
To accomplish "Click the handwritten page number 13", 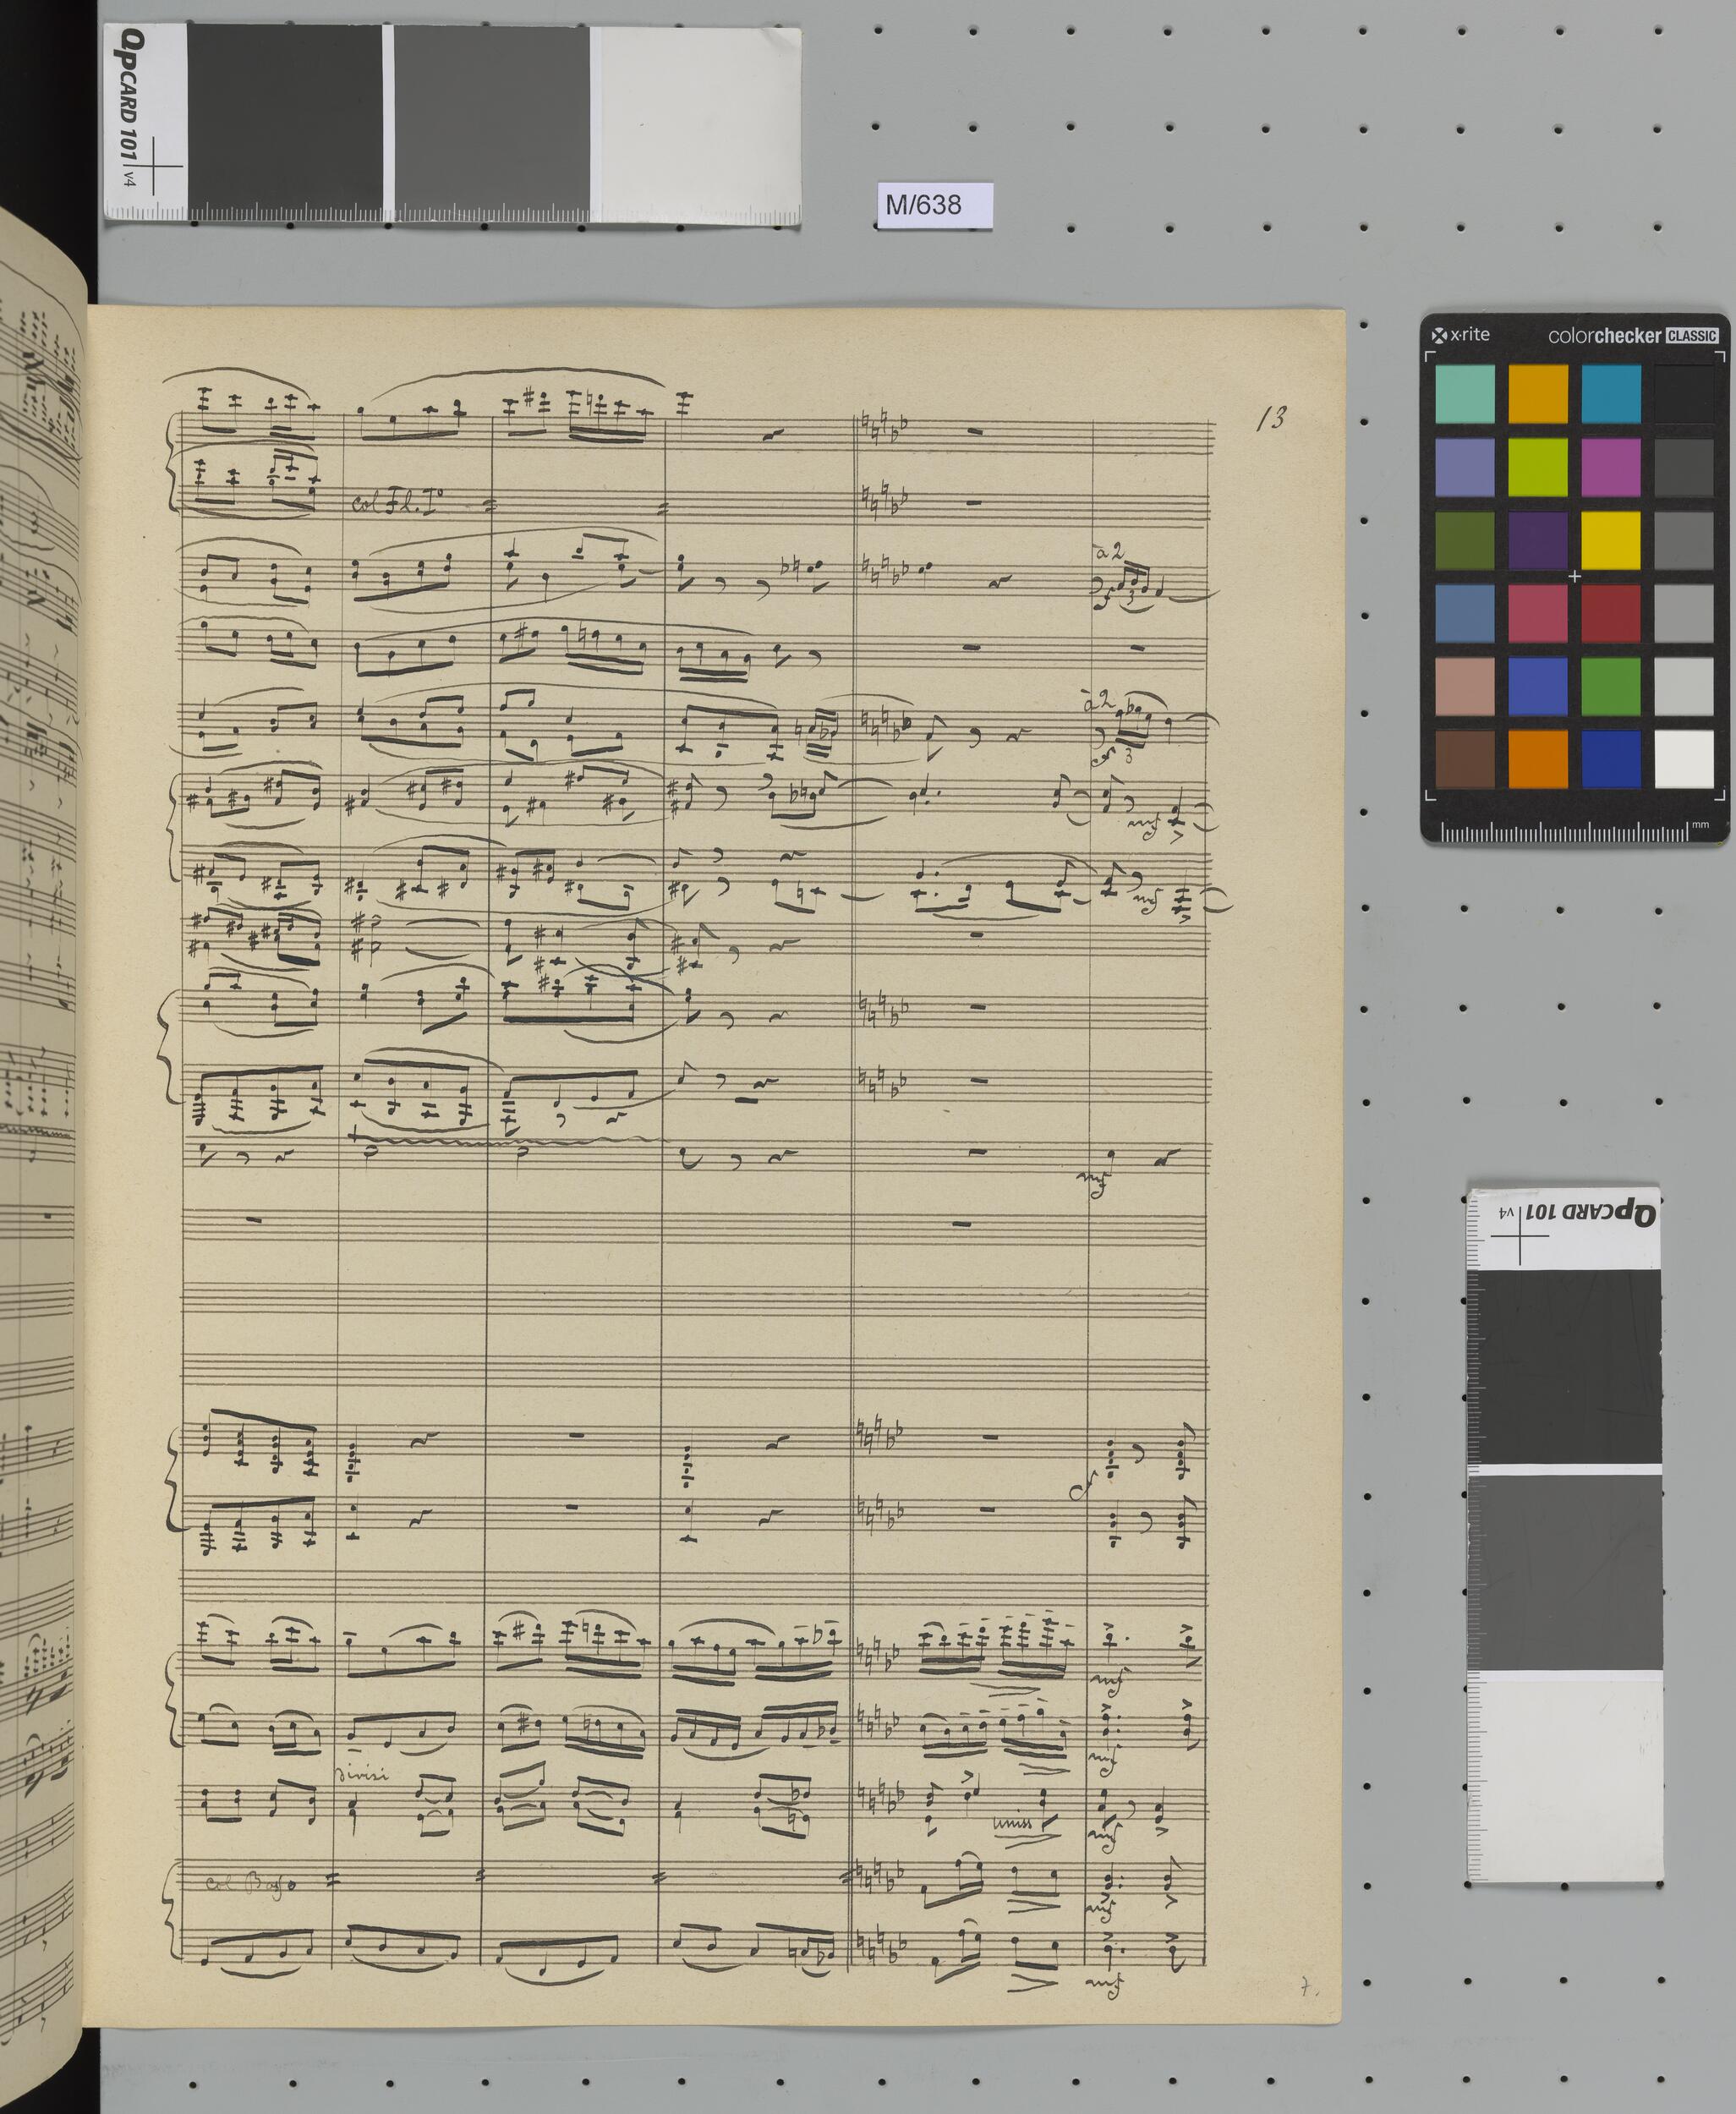I will pyautogui.click(x=1271, y=418).
